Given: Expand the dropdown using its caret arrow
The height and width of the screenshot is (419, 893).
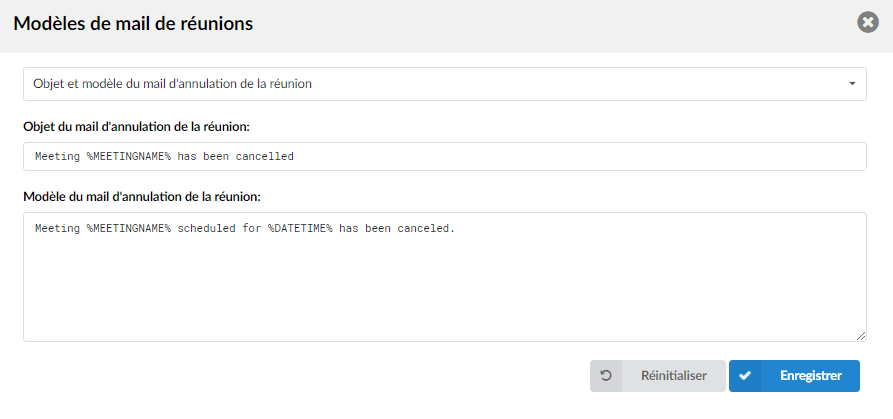Looking at the screenshot, I should (x=852, y=84).
